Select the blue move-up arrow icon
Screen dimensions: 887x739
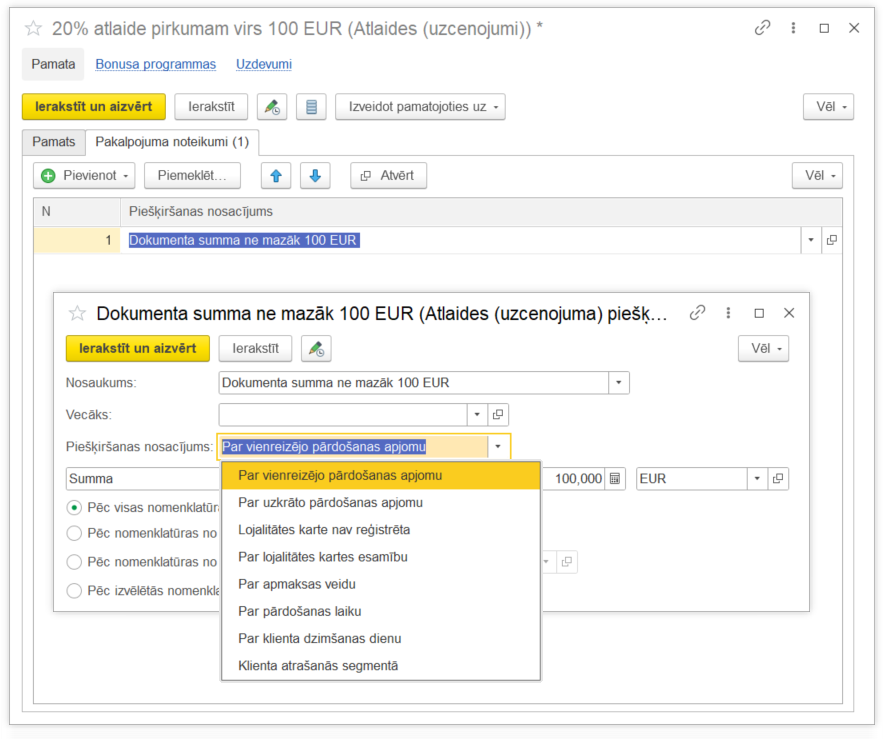pyautogui.click(x=276, y=175)
